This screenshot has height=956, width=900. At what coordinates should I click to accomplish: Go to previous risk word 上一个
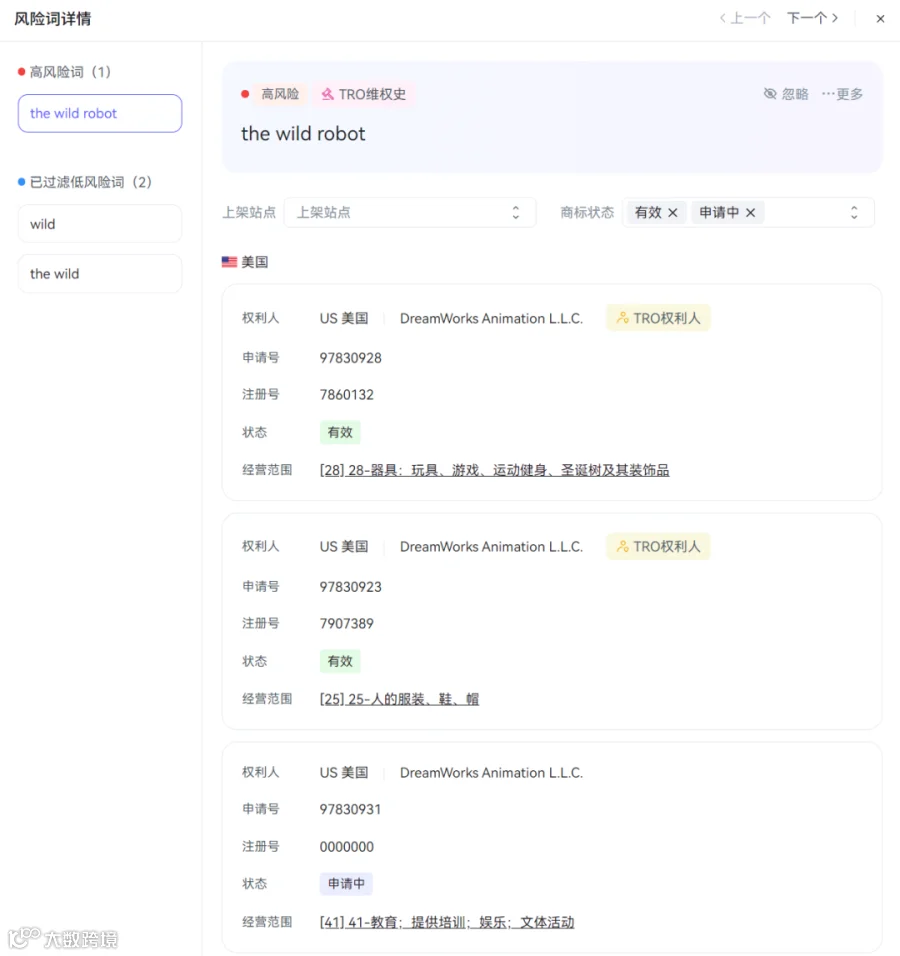[745, 18]
